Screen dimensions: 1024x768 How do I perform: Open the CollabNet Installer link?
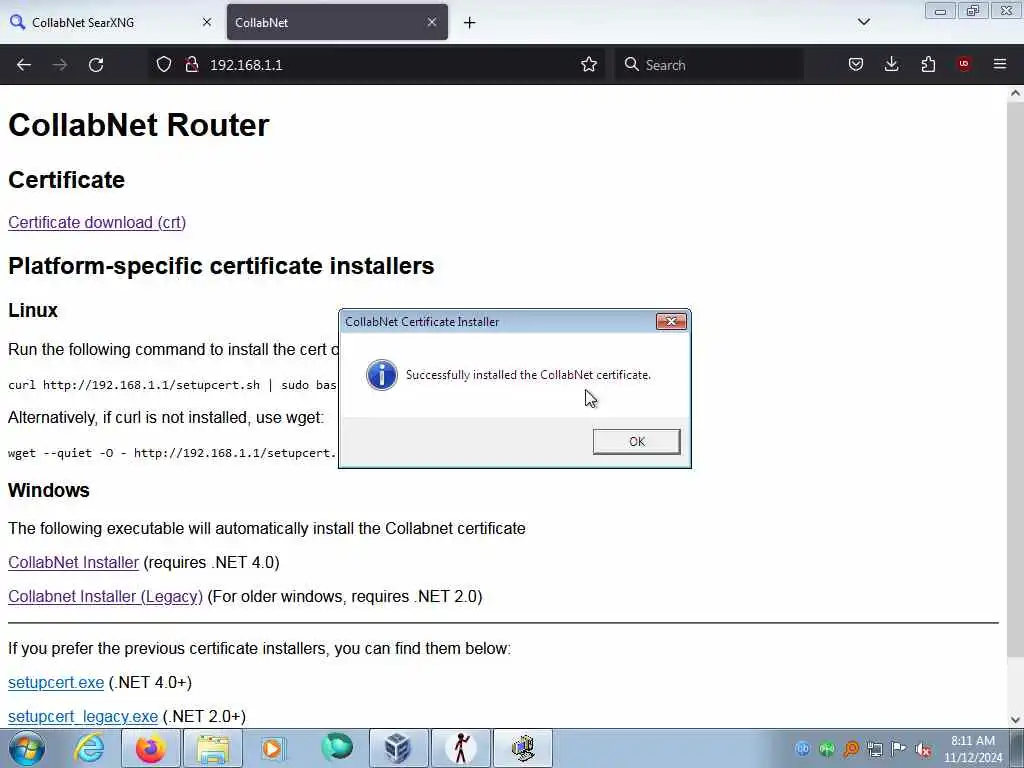click(73, 562)
